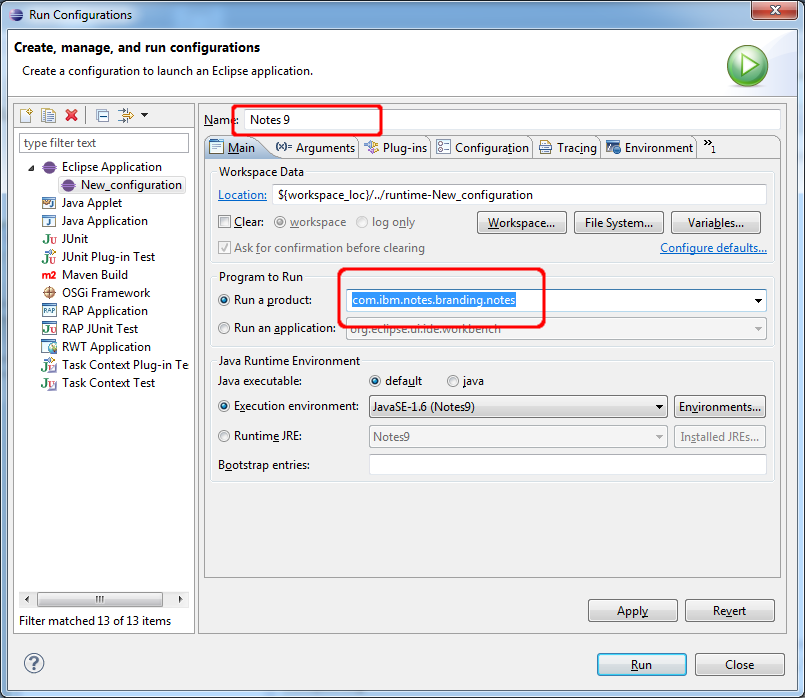Delete the selected launch configuration
The image size is (805, 698).
71,116
